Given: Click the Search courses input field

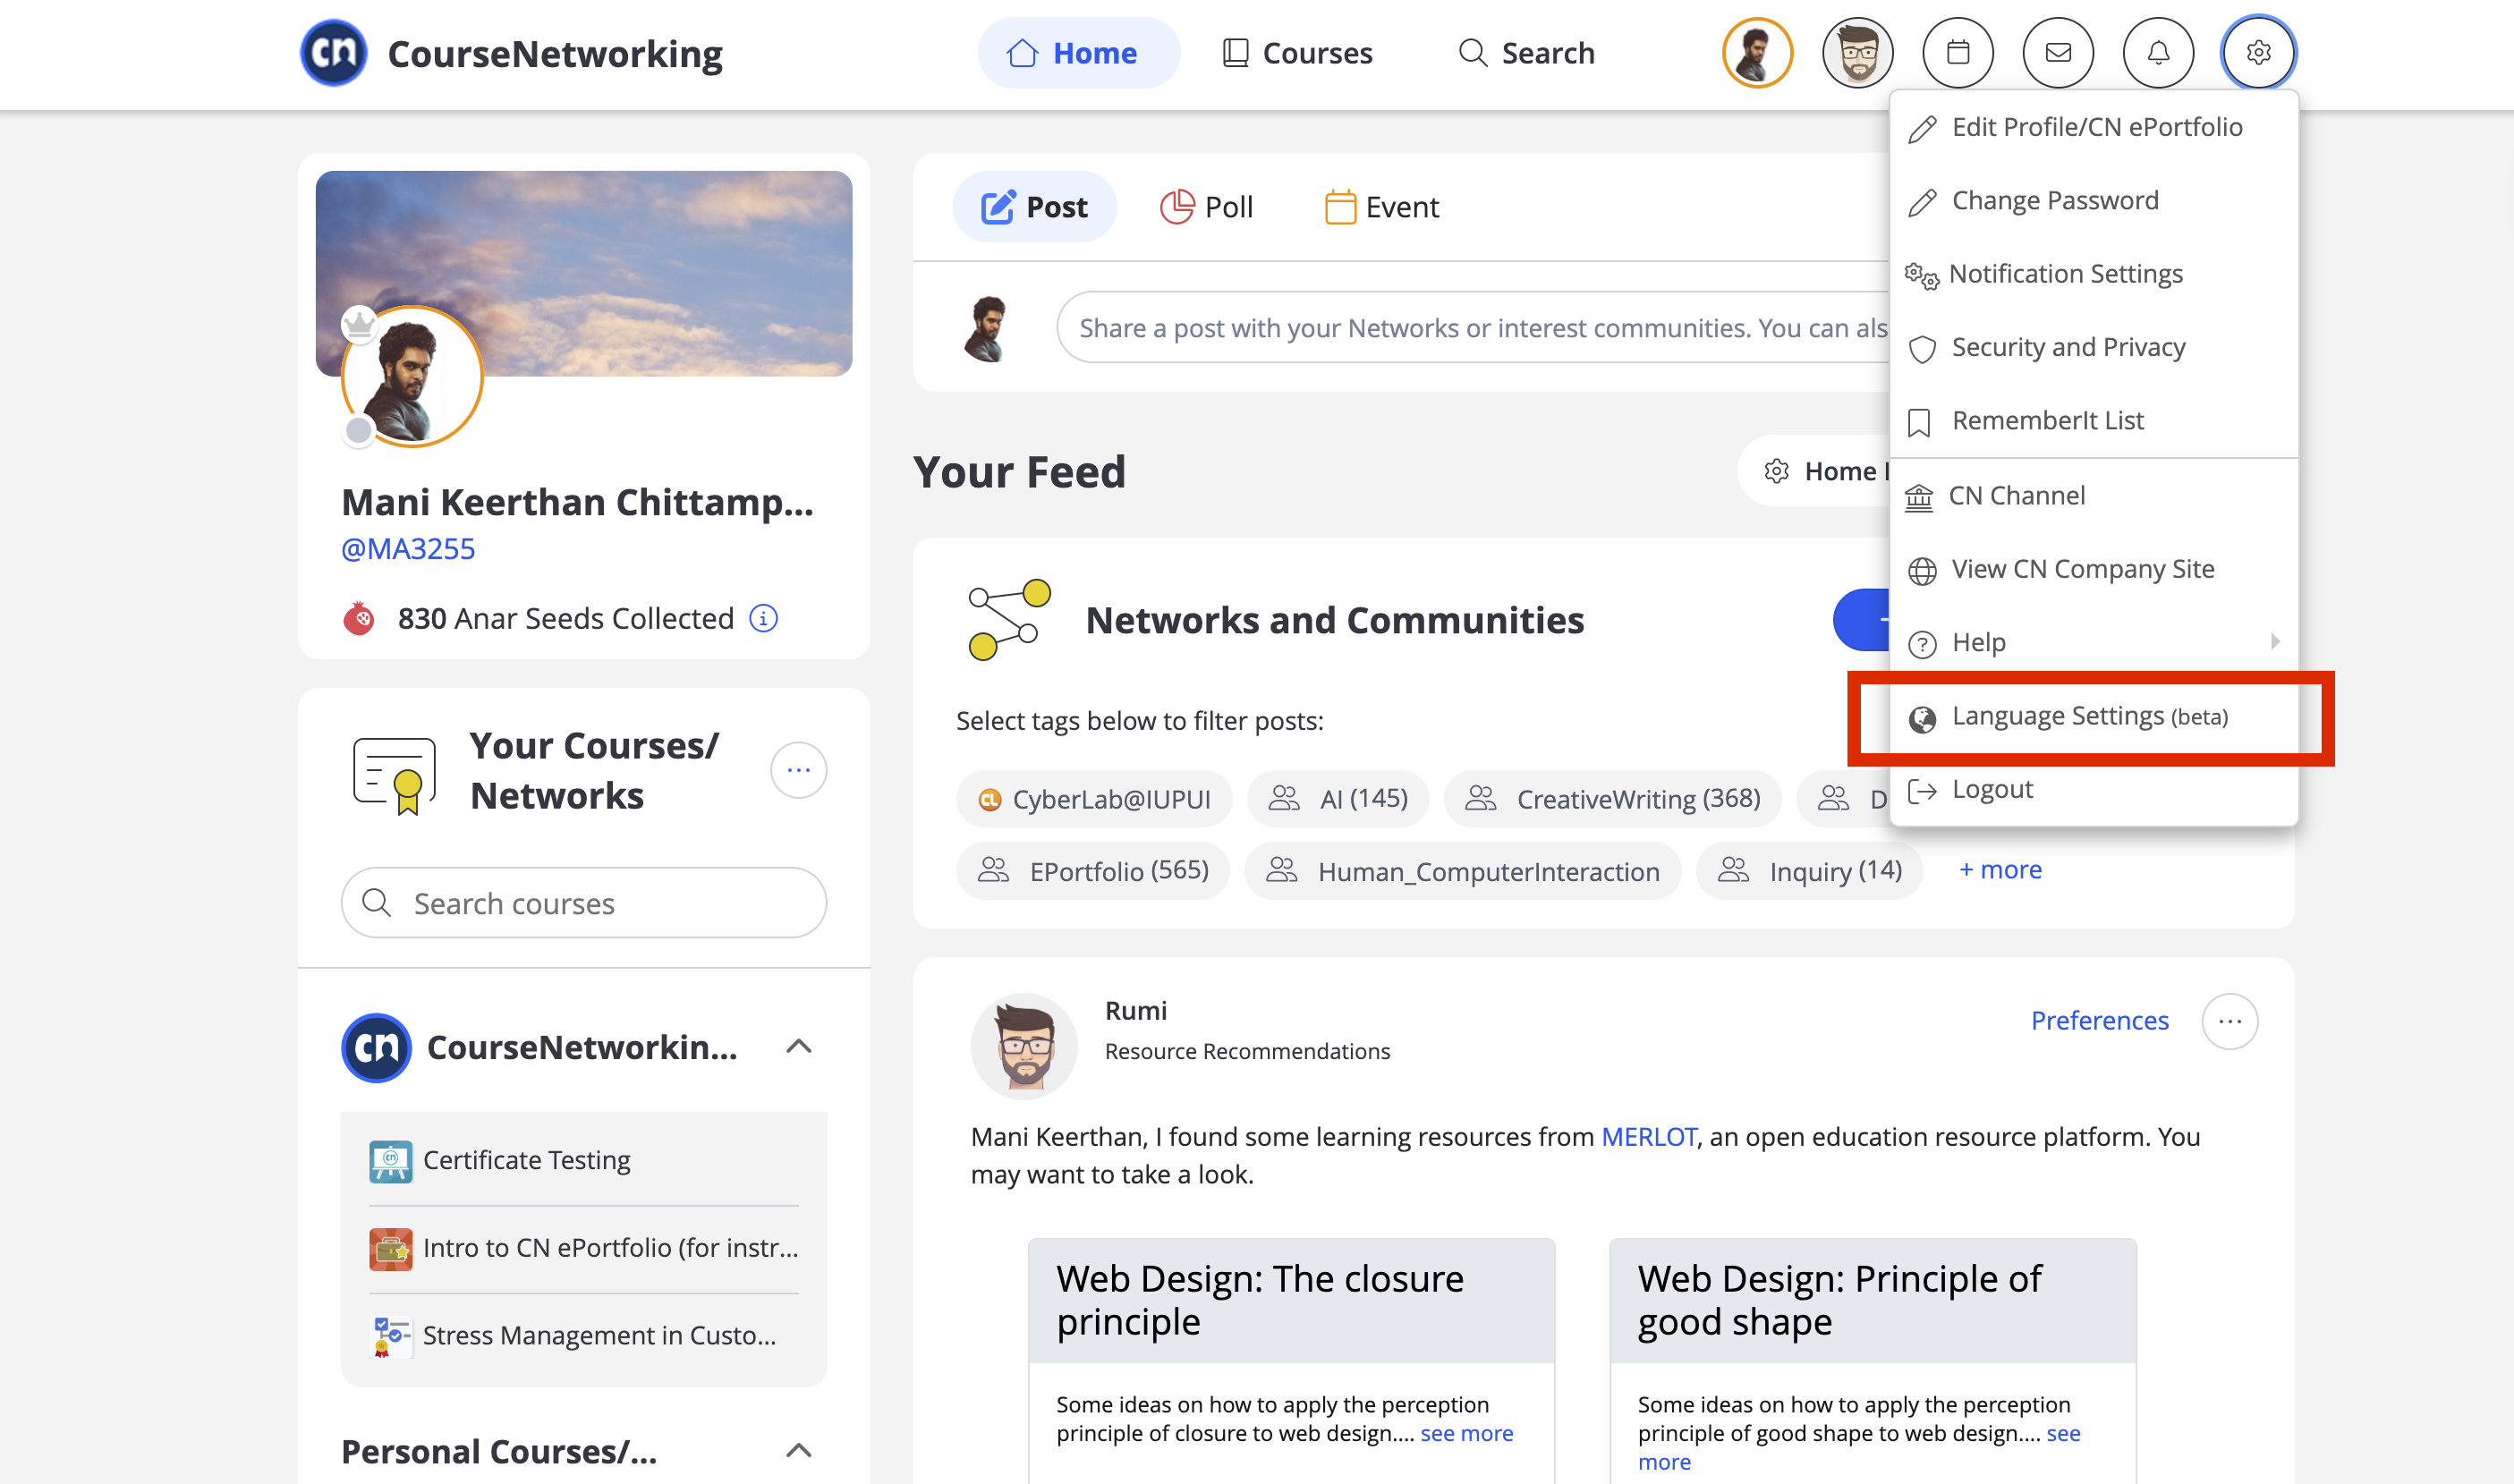Looking at the screenshot, I should coord(584,903).
